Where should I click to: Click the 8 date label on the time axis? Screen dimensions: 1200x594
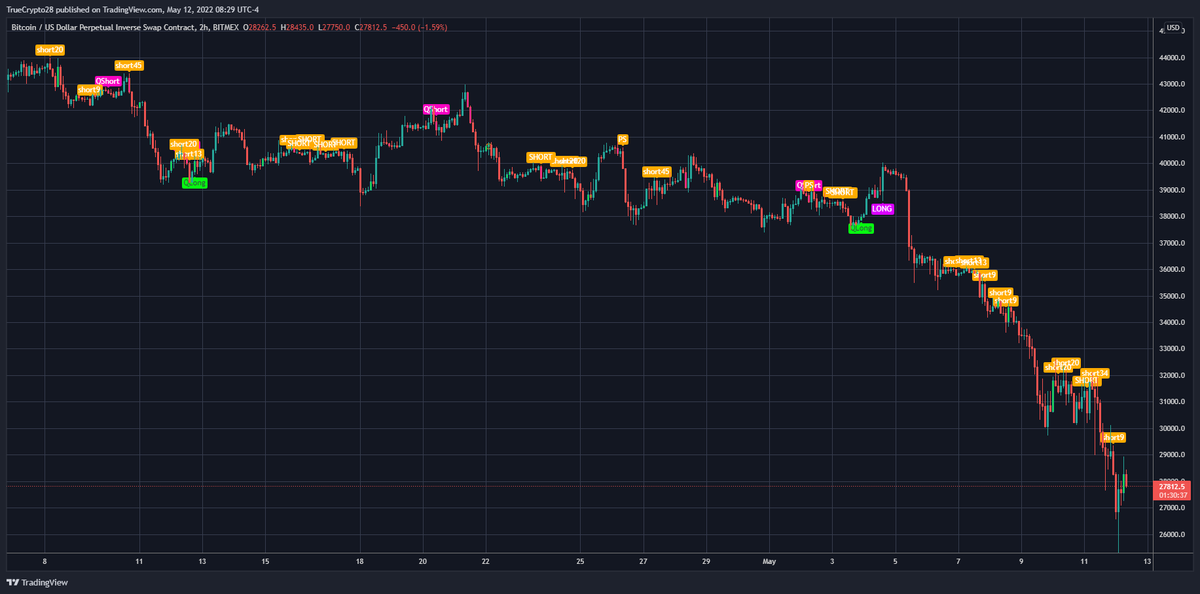[45, 562]
